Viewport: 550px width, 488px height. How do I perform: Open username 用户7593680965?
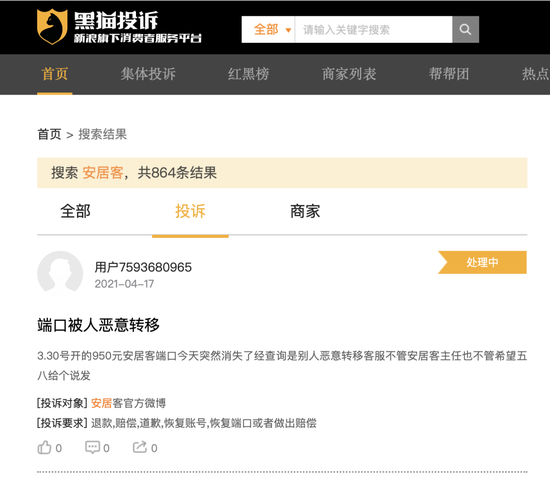tap(143, 267)
